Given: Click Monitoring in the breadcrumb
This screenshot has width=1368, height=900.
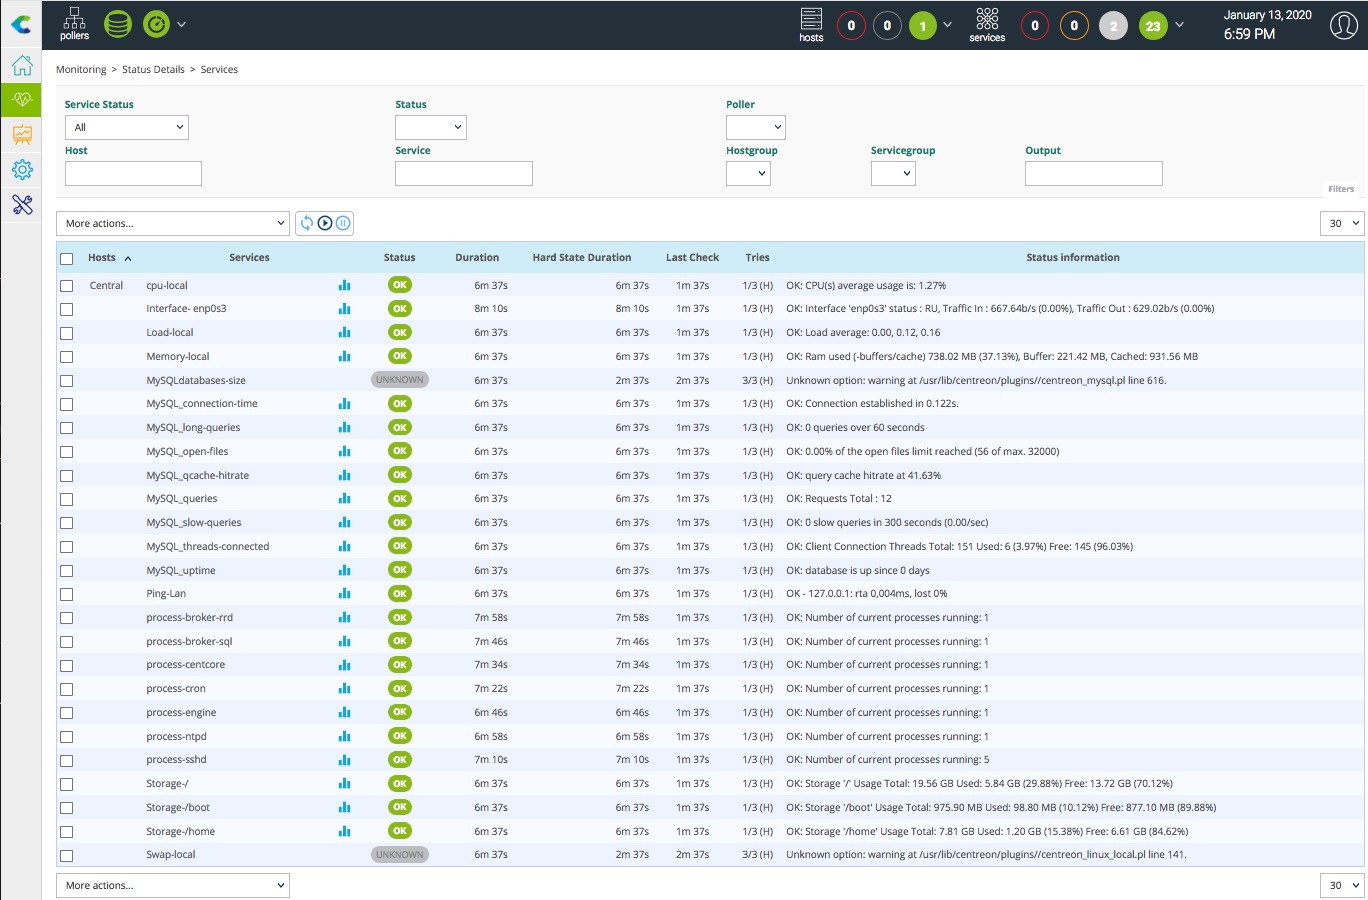Looking at the screenshot, I should pyautogui.click(x=81, y=70).
